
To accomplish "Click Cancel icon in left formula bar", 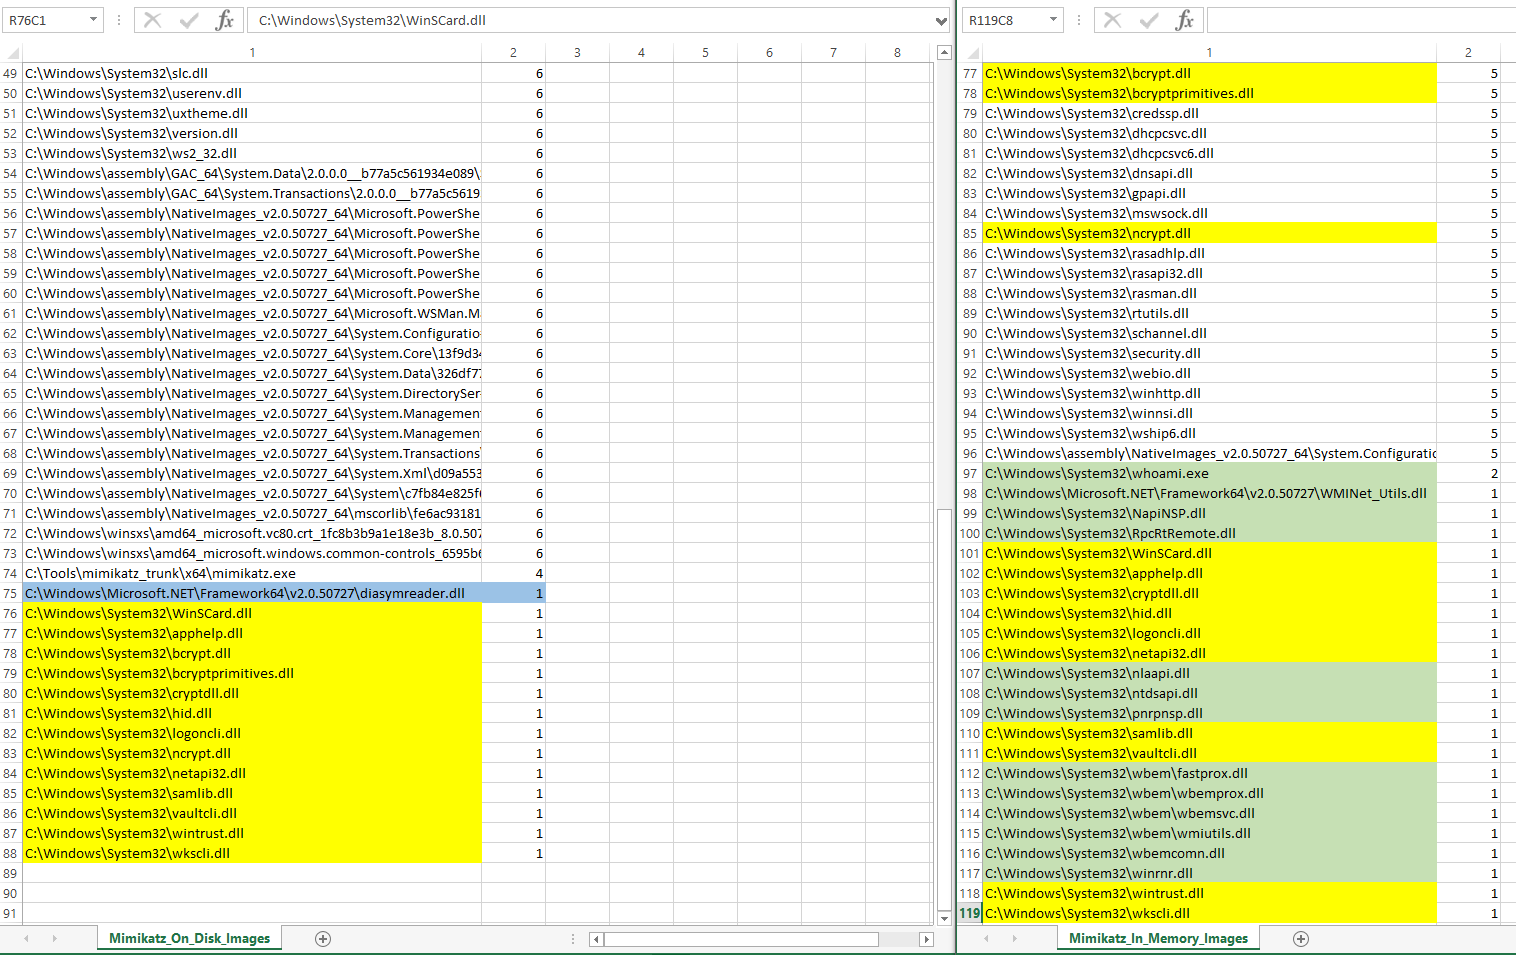I will click(152, 20).
